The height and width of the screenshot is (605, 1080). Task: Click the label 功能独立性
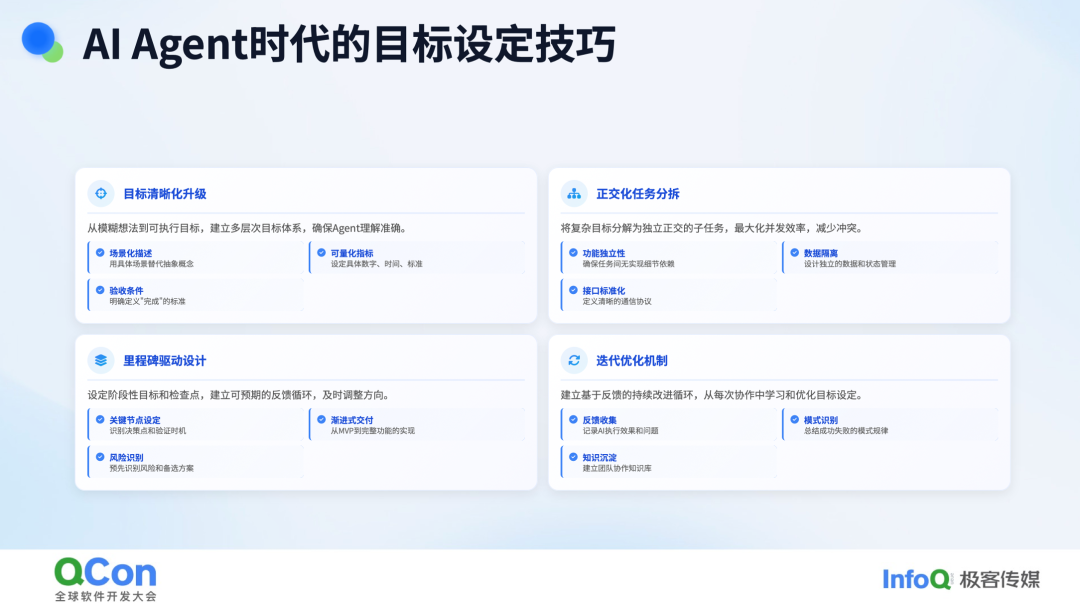tap(604, 253)
